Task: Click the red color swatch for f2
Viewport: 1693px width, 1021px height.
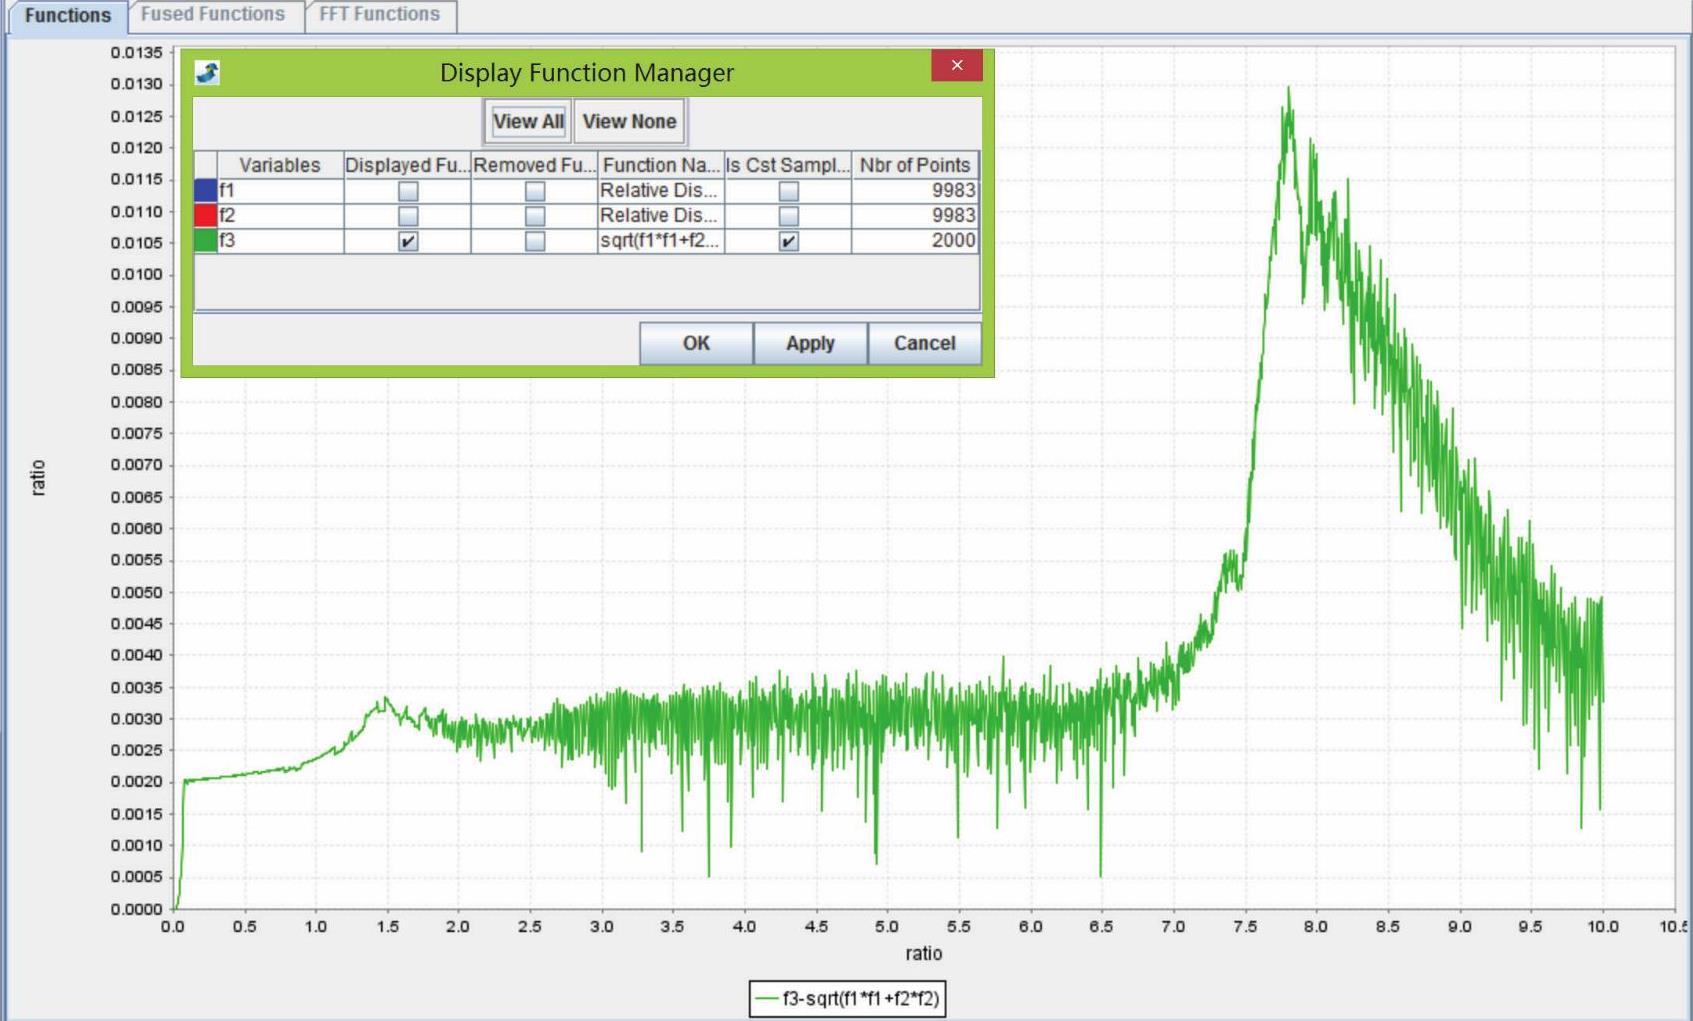Action: click(206, 216)
